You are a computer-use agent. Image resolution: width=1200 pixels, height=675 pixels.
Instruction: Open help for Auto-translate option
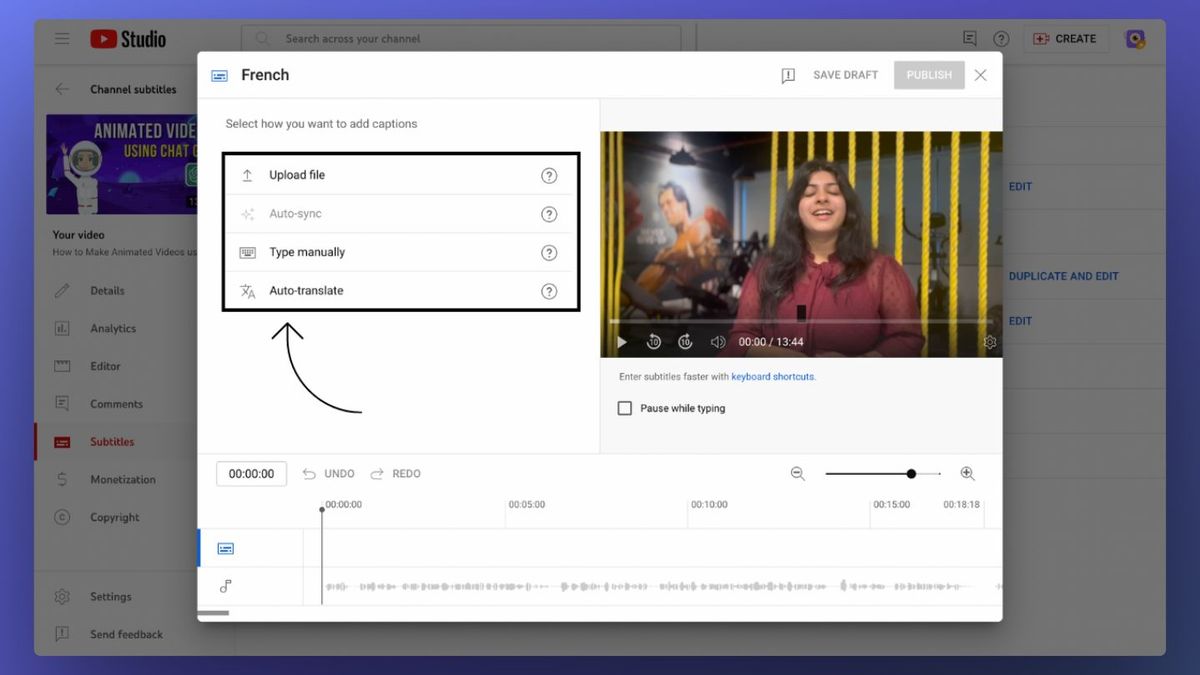pyautogui.click(x=549, y=291)
